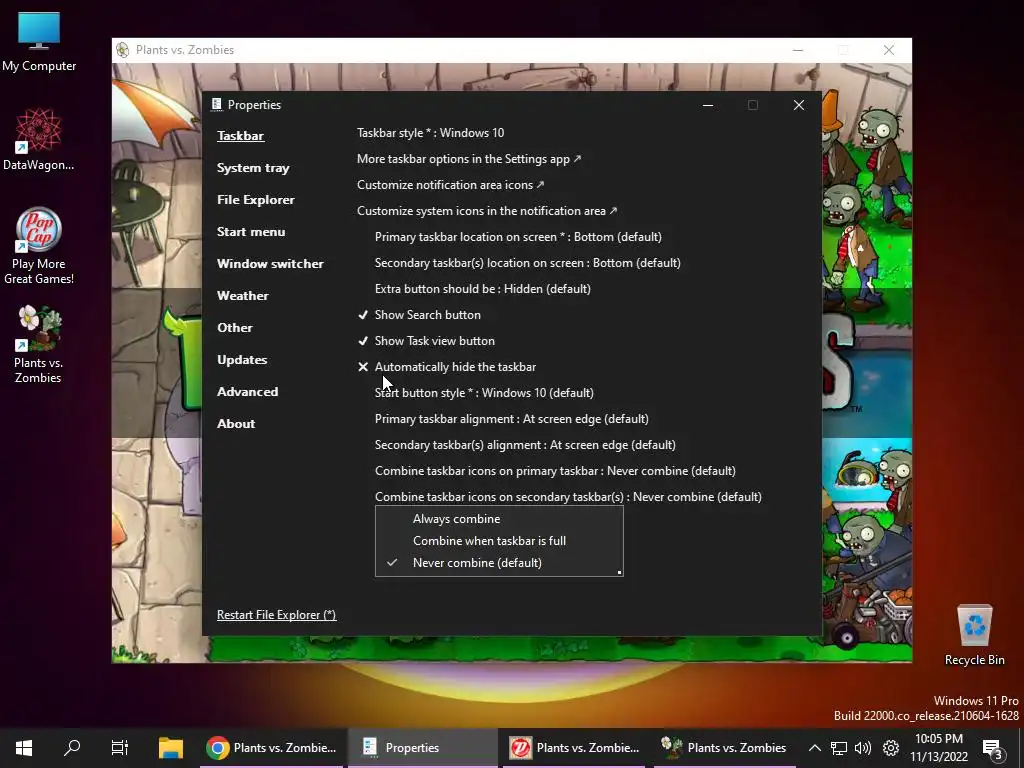Show hidden tray icons chevron
The width and height of the screenshot is (1024, 768).
pos(814,748)
